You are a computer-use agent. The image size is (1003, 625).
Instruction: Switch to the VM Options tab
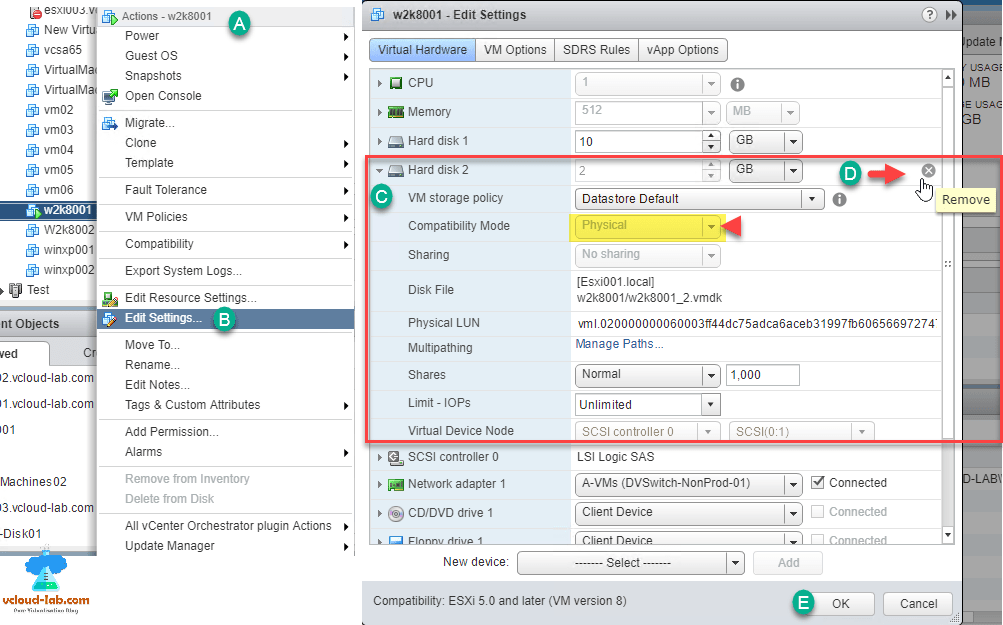tap(514, 49)
